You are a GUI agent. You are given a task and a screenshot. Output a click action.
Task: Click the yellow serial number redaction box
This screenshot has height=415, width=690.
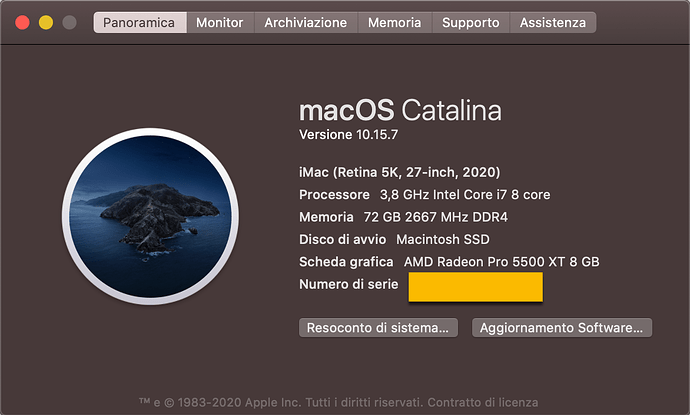point(474,286)
